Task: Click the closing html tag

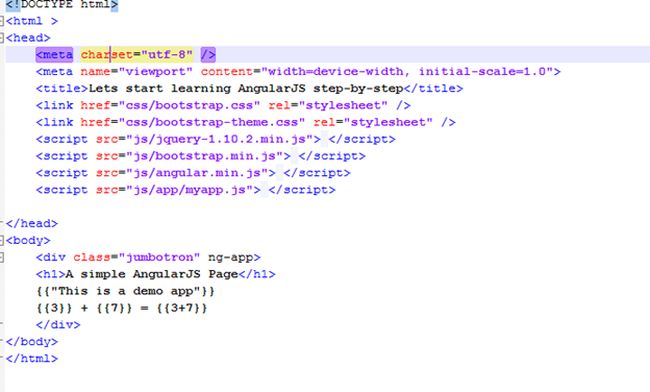Action: pyautogui.click(x=32, y=359)
